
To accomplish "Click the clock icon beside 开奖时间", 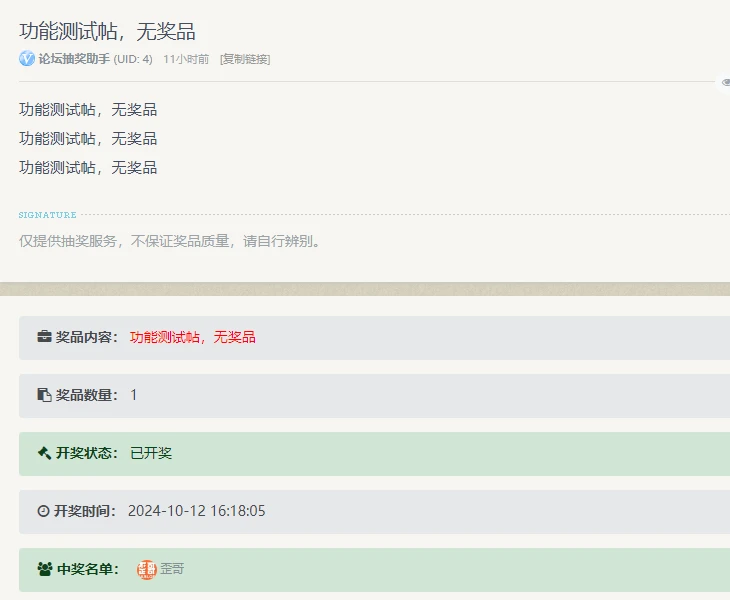I will click(x=43, y=511).
